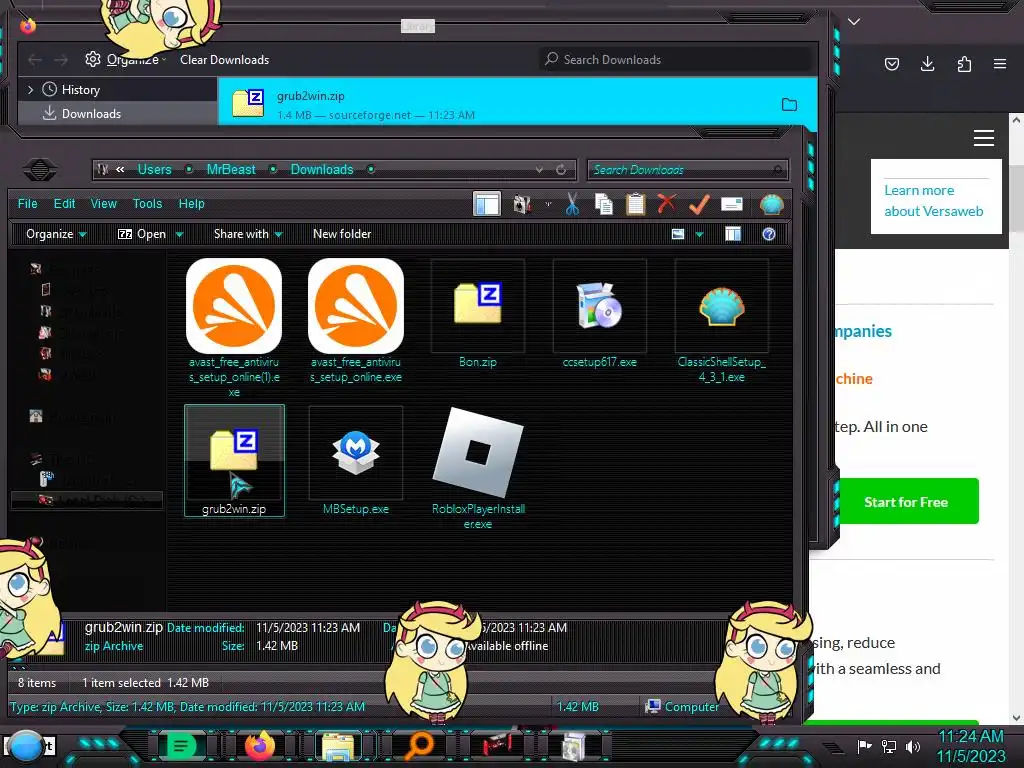Click the Clear Downloads button

coord(225,59)
